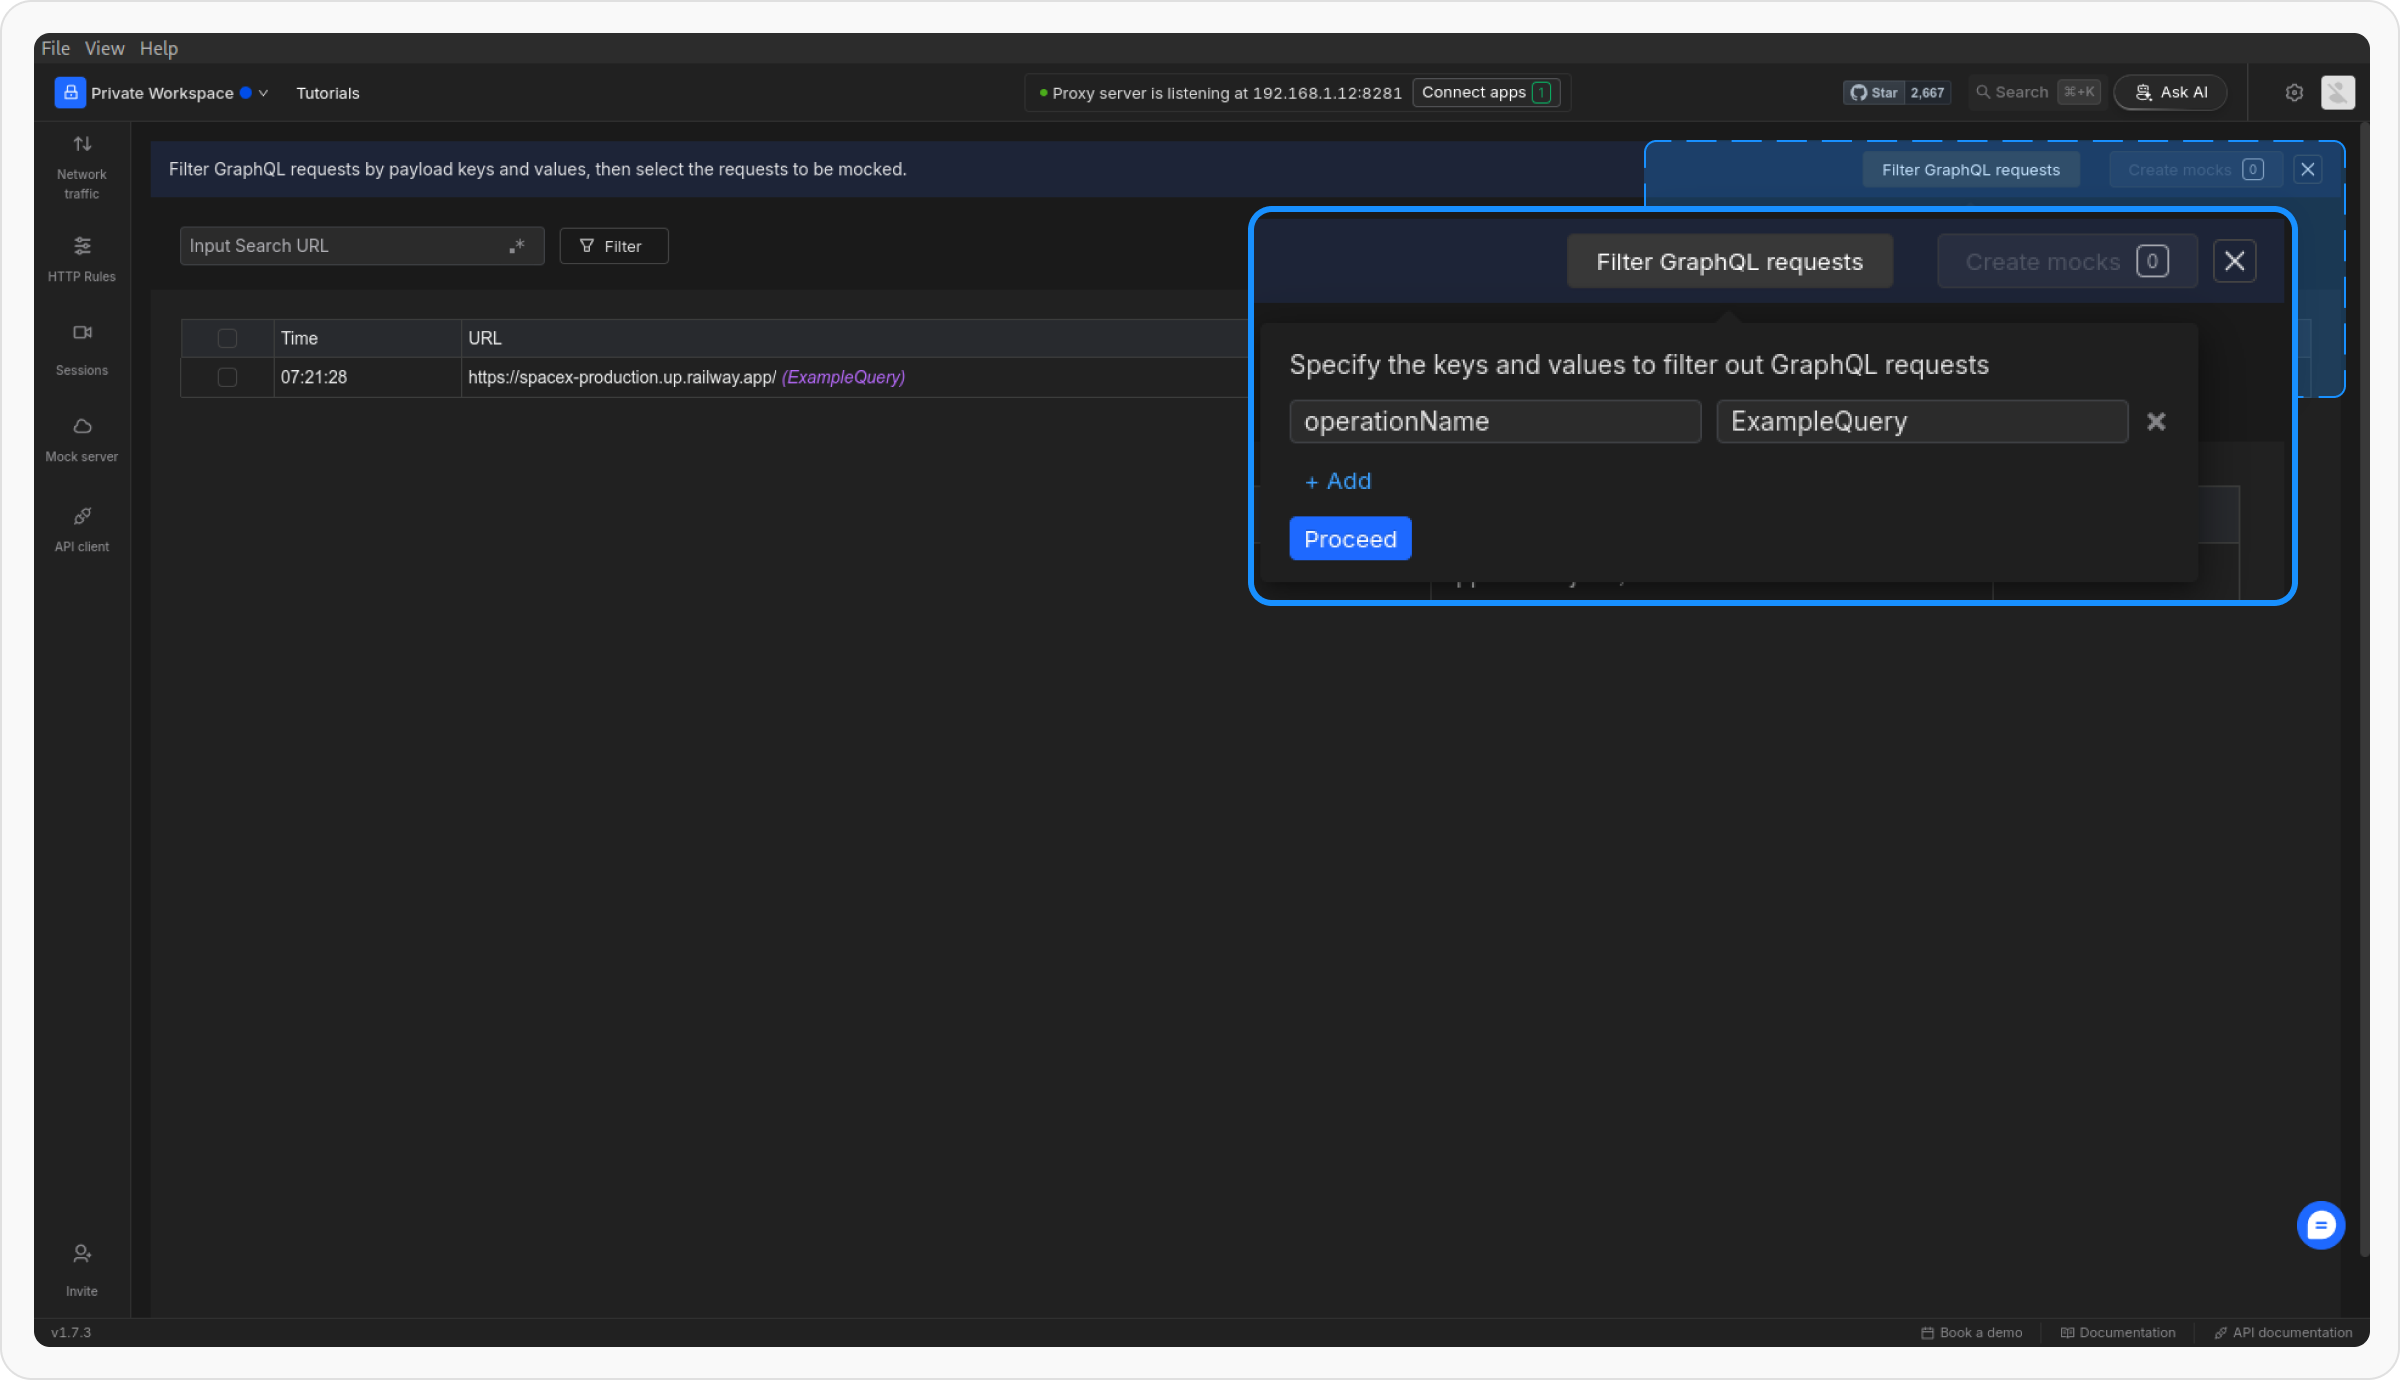Open the Help menu
This screenshot has height=1380, width=2400.
(158, 48)
